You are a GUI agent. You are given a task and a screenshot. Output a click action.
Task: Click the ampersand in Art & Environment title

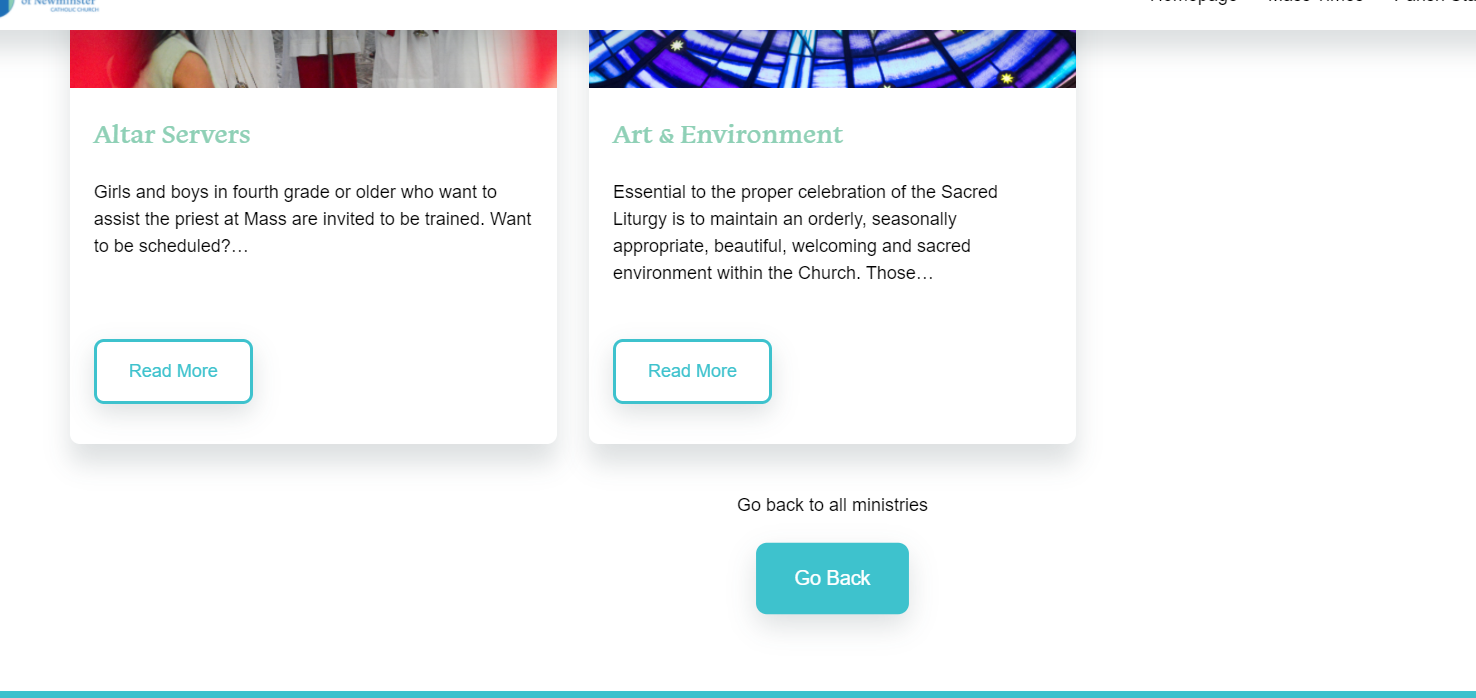point(666,136)
